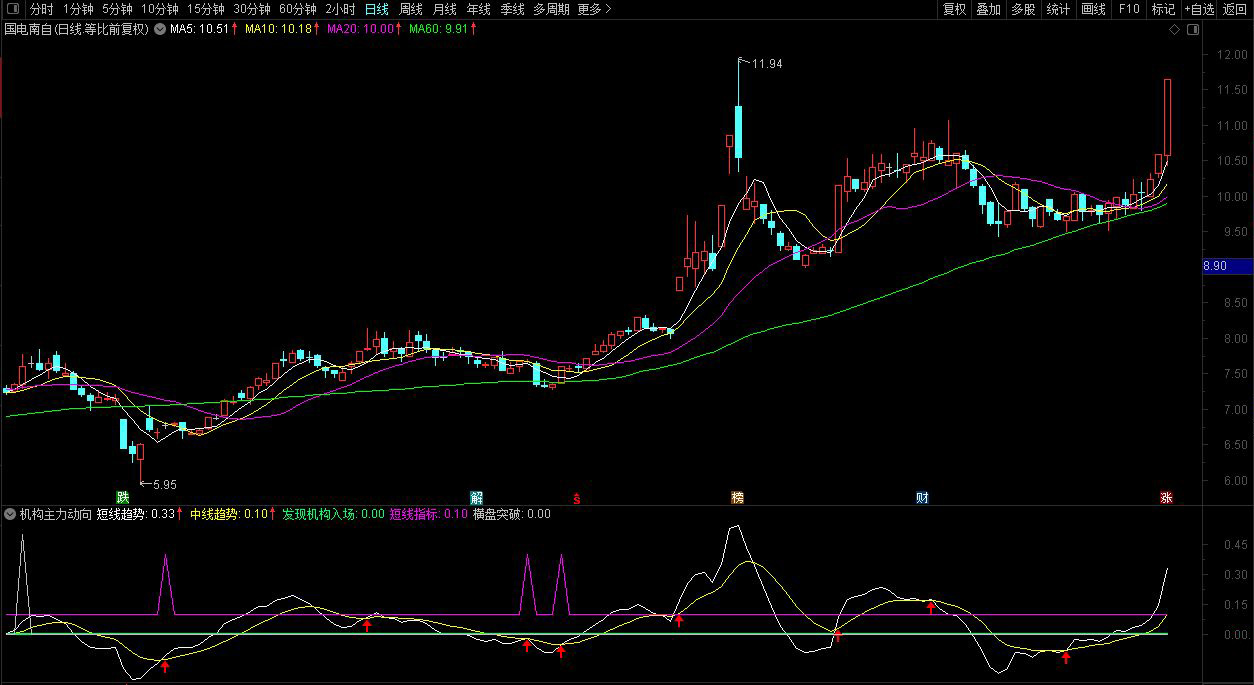Click the 11.94 high price label
The image size is (1254, 685).
point(766,64)
